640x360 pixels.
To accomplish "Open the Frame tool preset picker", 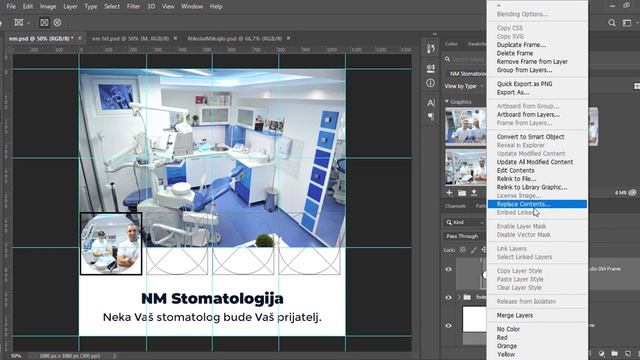I will [21, 22].
